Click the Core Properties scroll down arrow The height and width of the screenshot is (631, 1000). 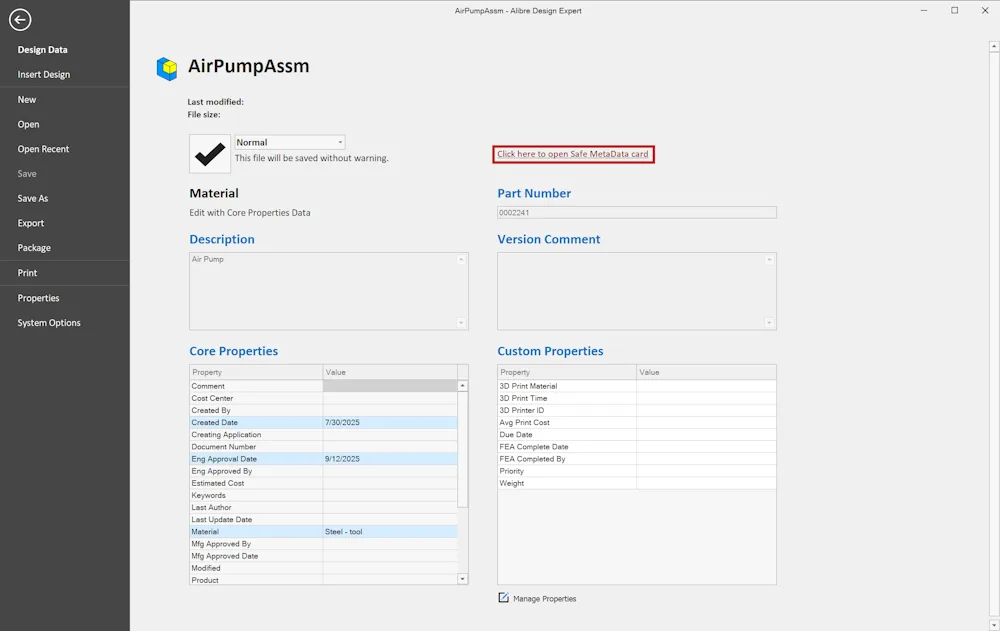(462, 579)
